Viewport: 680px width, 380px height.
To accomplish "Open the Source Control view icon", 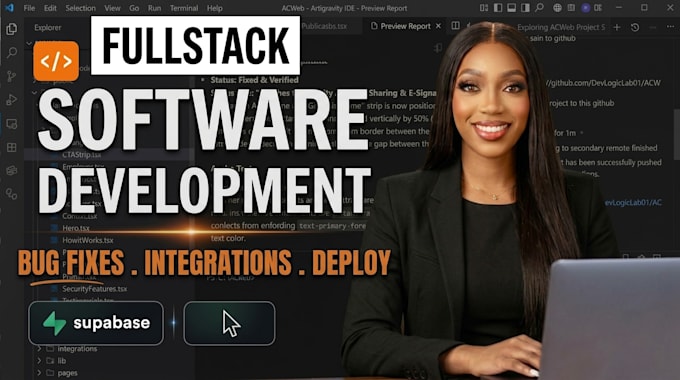I will (12, 76).
